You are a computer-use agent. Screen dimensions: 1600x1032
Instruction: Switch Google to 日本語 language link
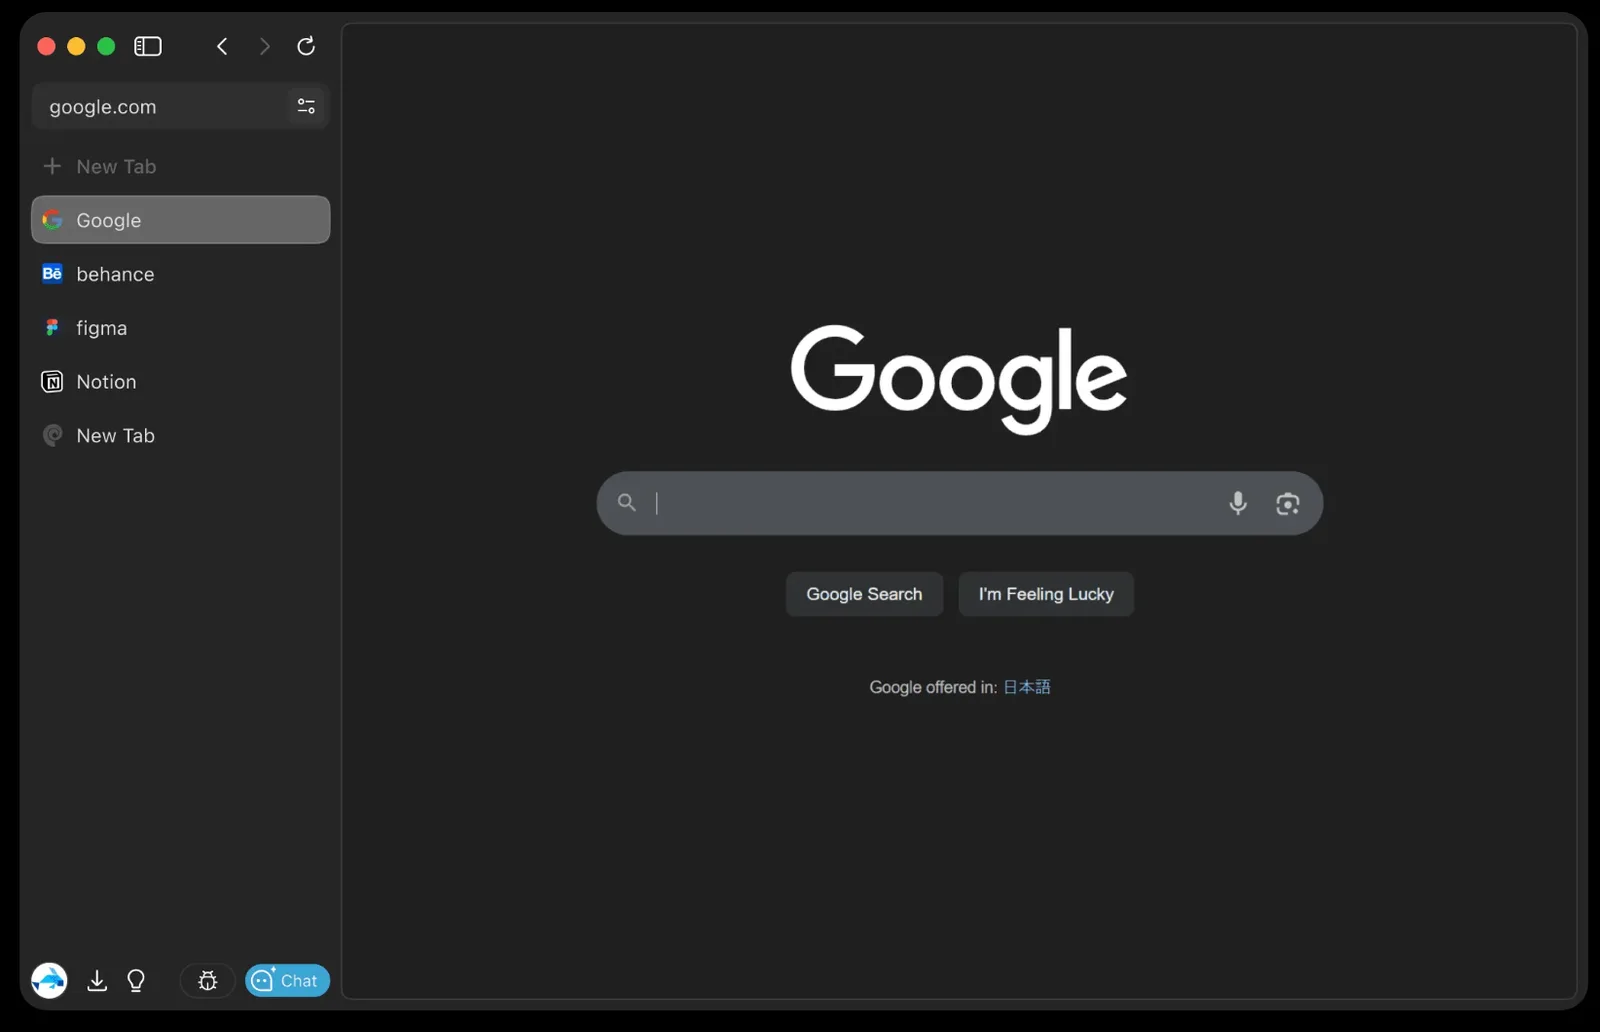1027,687
